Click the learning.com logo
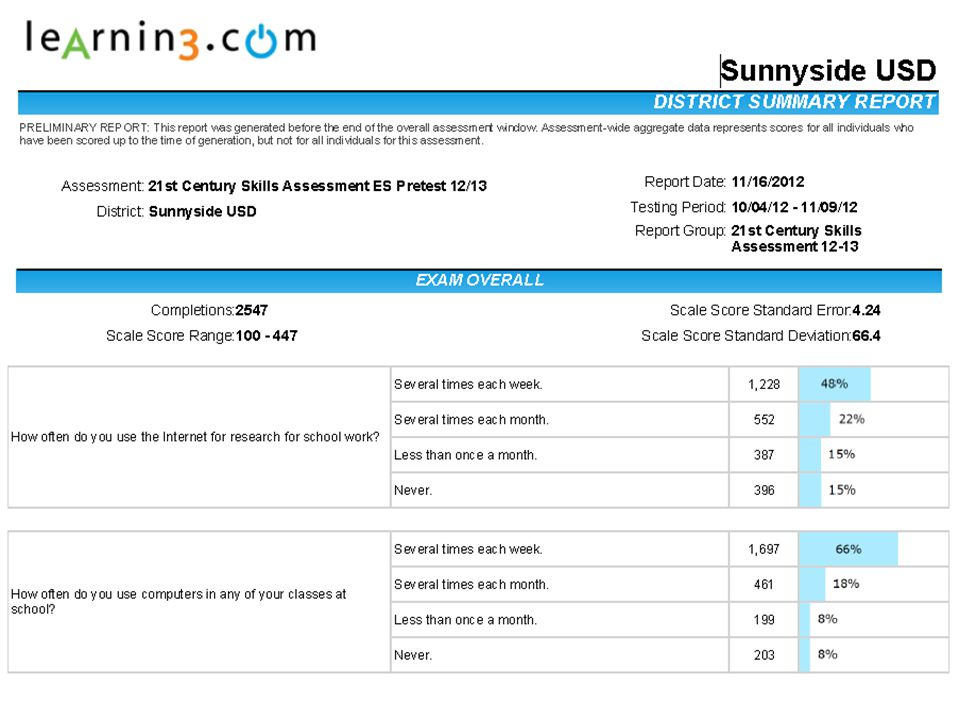 (x=170, y=39)
